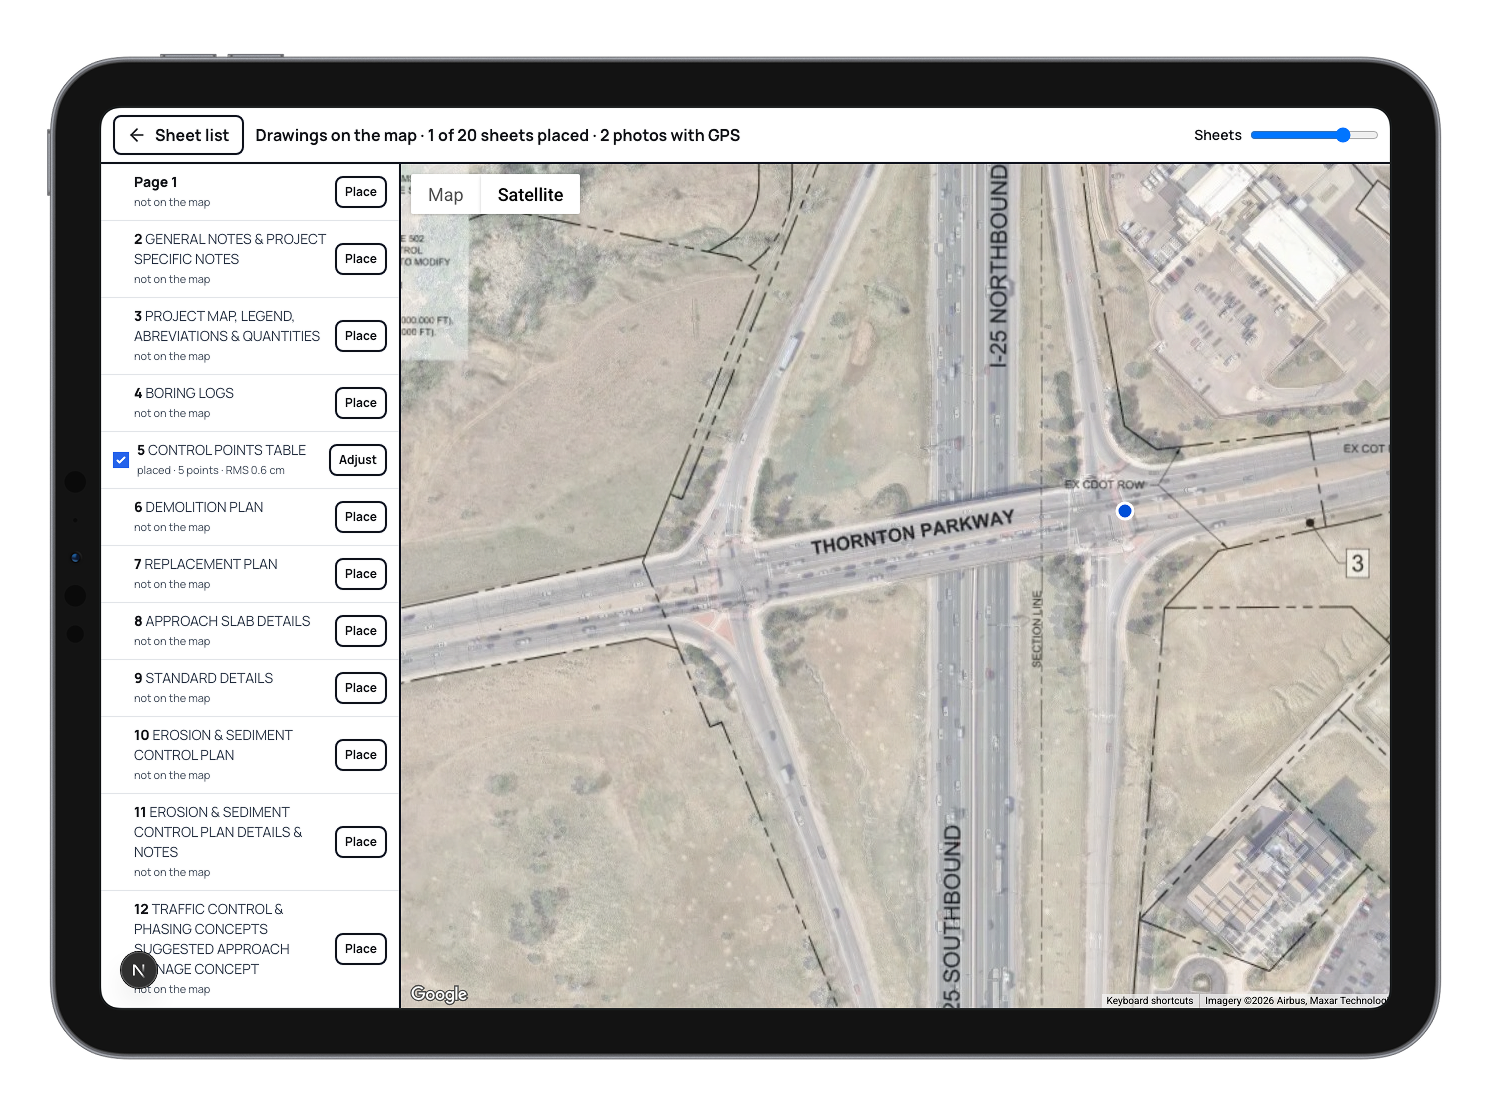Viewport: 1491px width, 1116px height.
Task: Switch to the Map view tab
Action: point(446,195)
